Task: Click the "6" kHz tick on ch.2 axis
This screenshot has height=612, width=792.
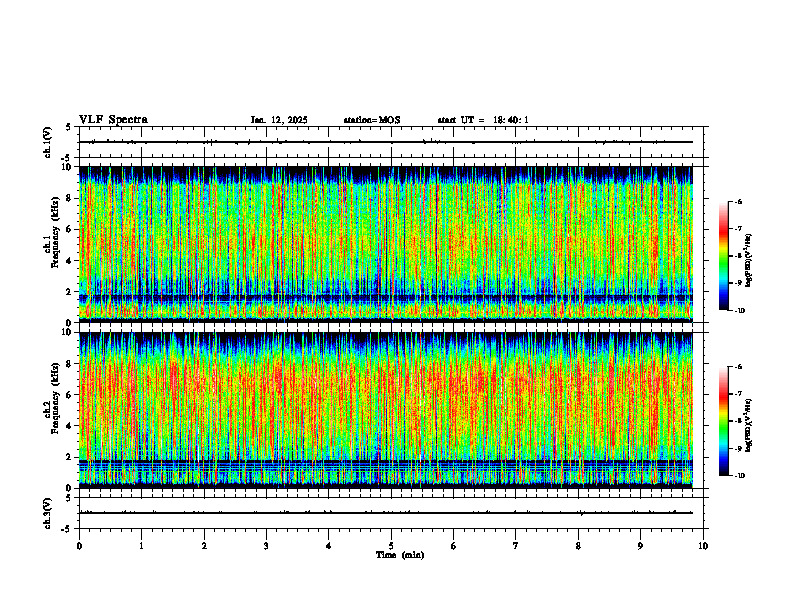Action: (69, 395)
